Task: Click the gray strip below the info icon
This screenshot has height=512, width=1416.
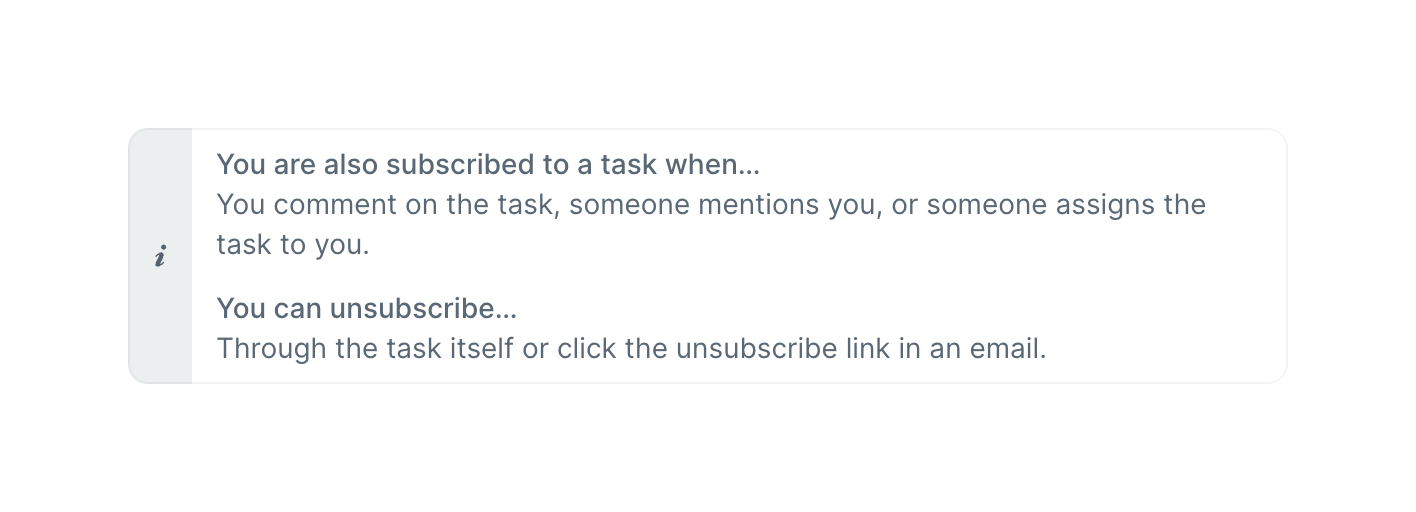Action: pos(160,330)
